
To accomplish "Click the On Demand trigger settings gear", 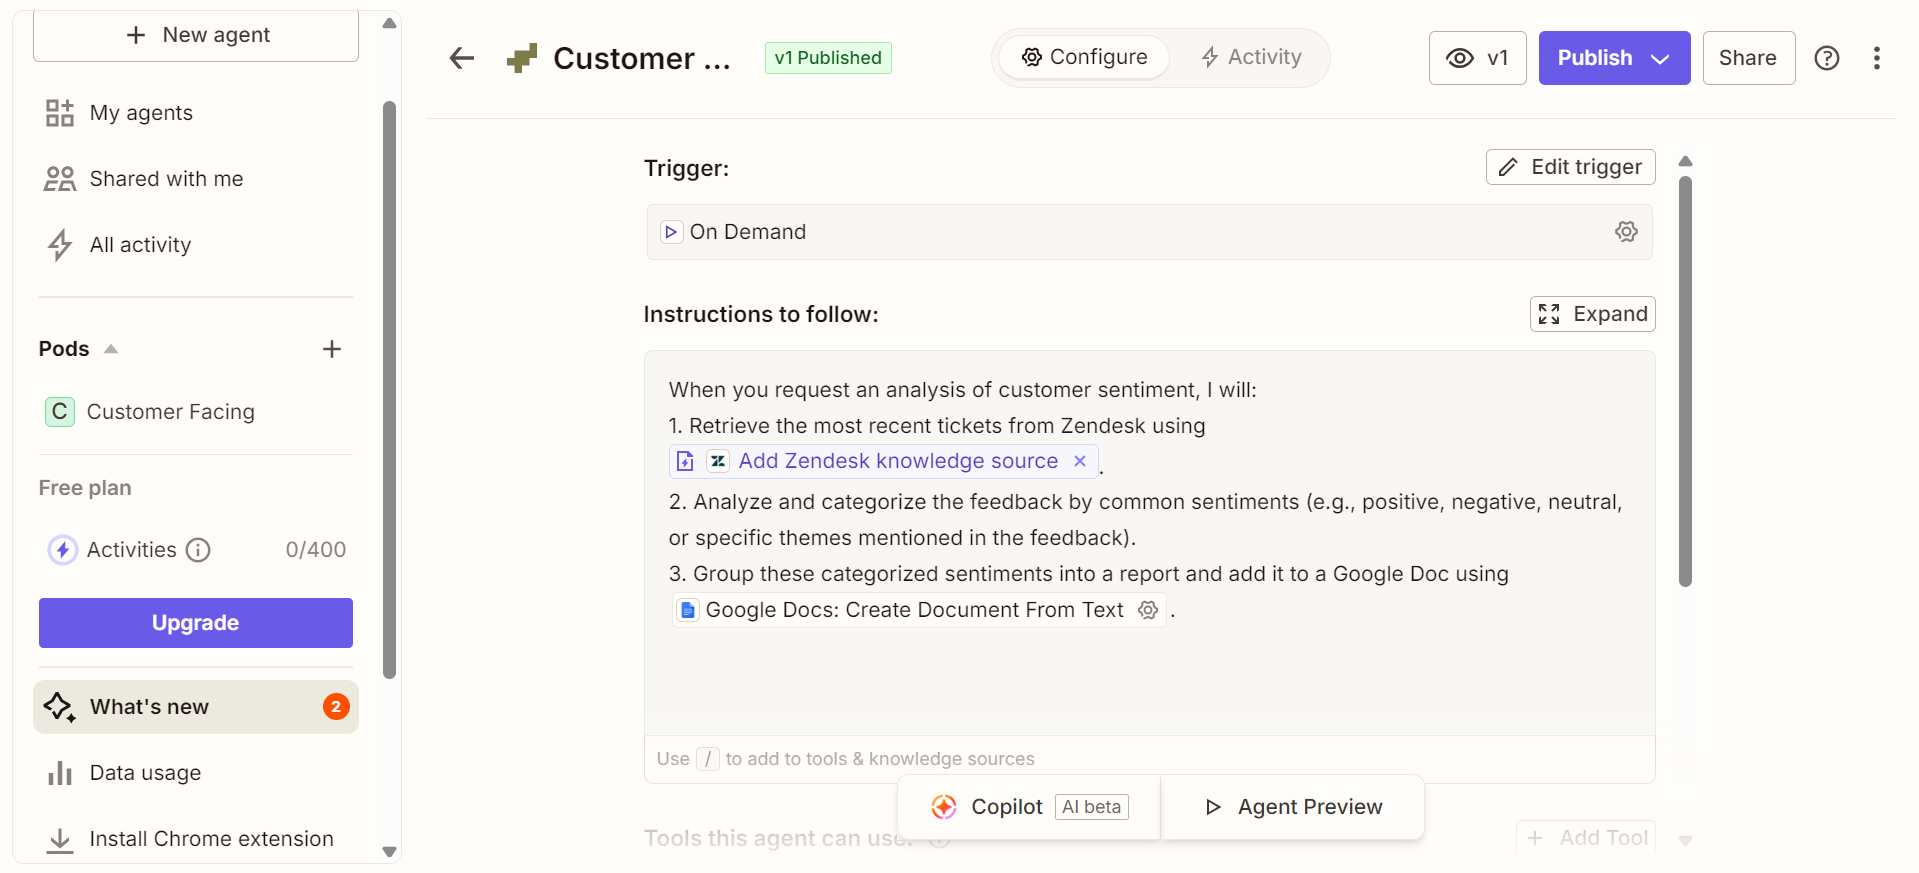I will pos(1626,232).
